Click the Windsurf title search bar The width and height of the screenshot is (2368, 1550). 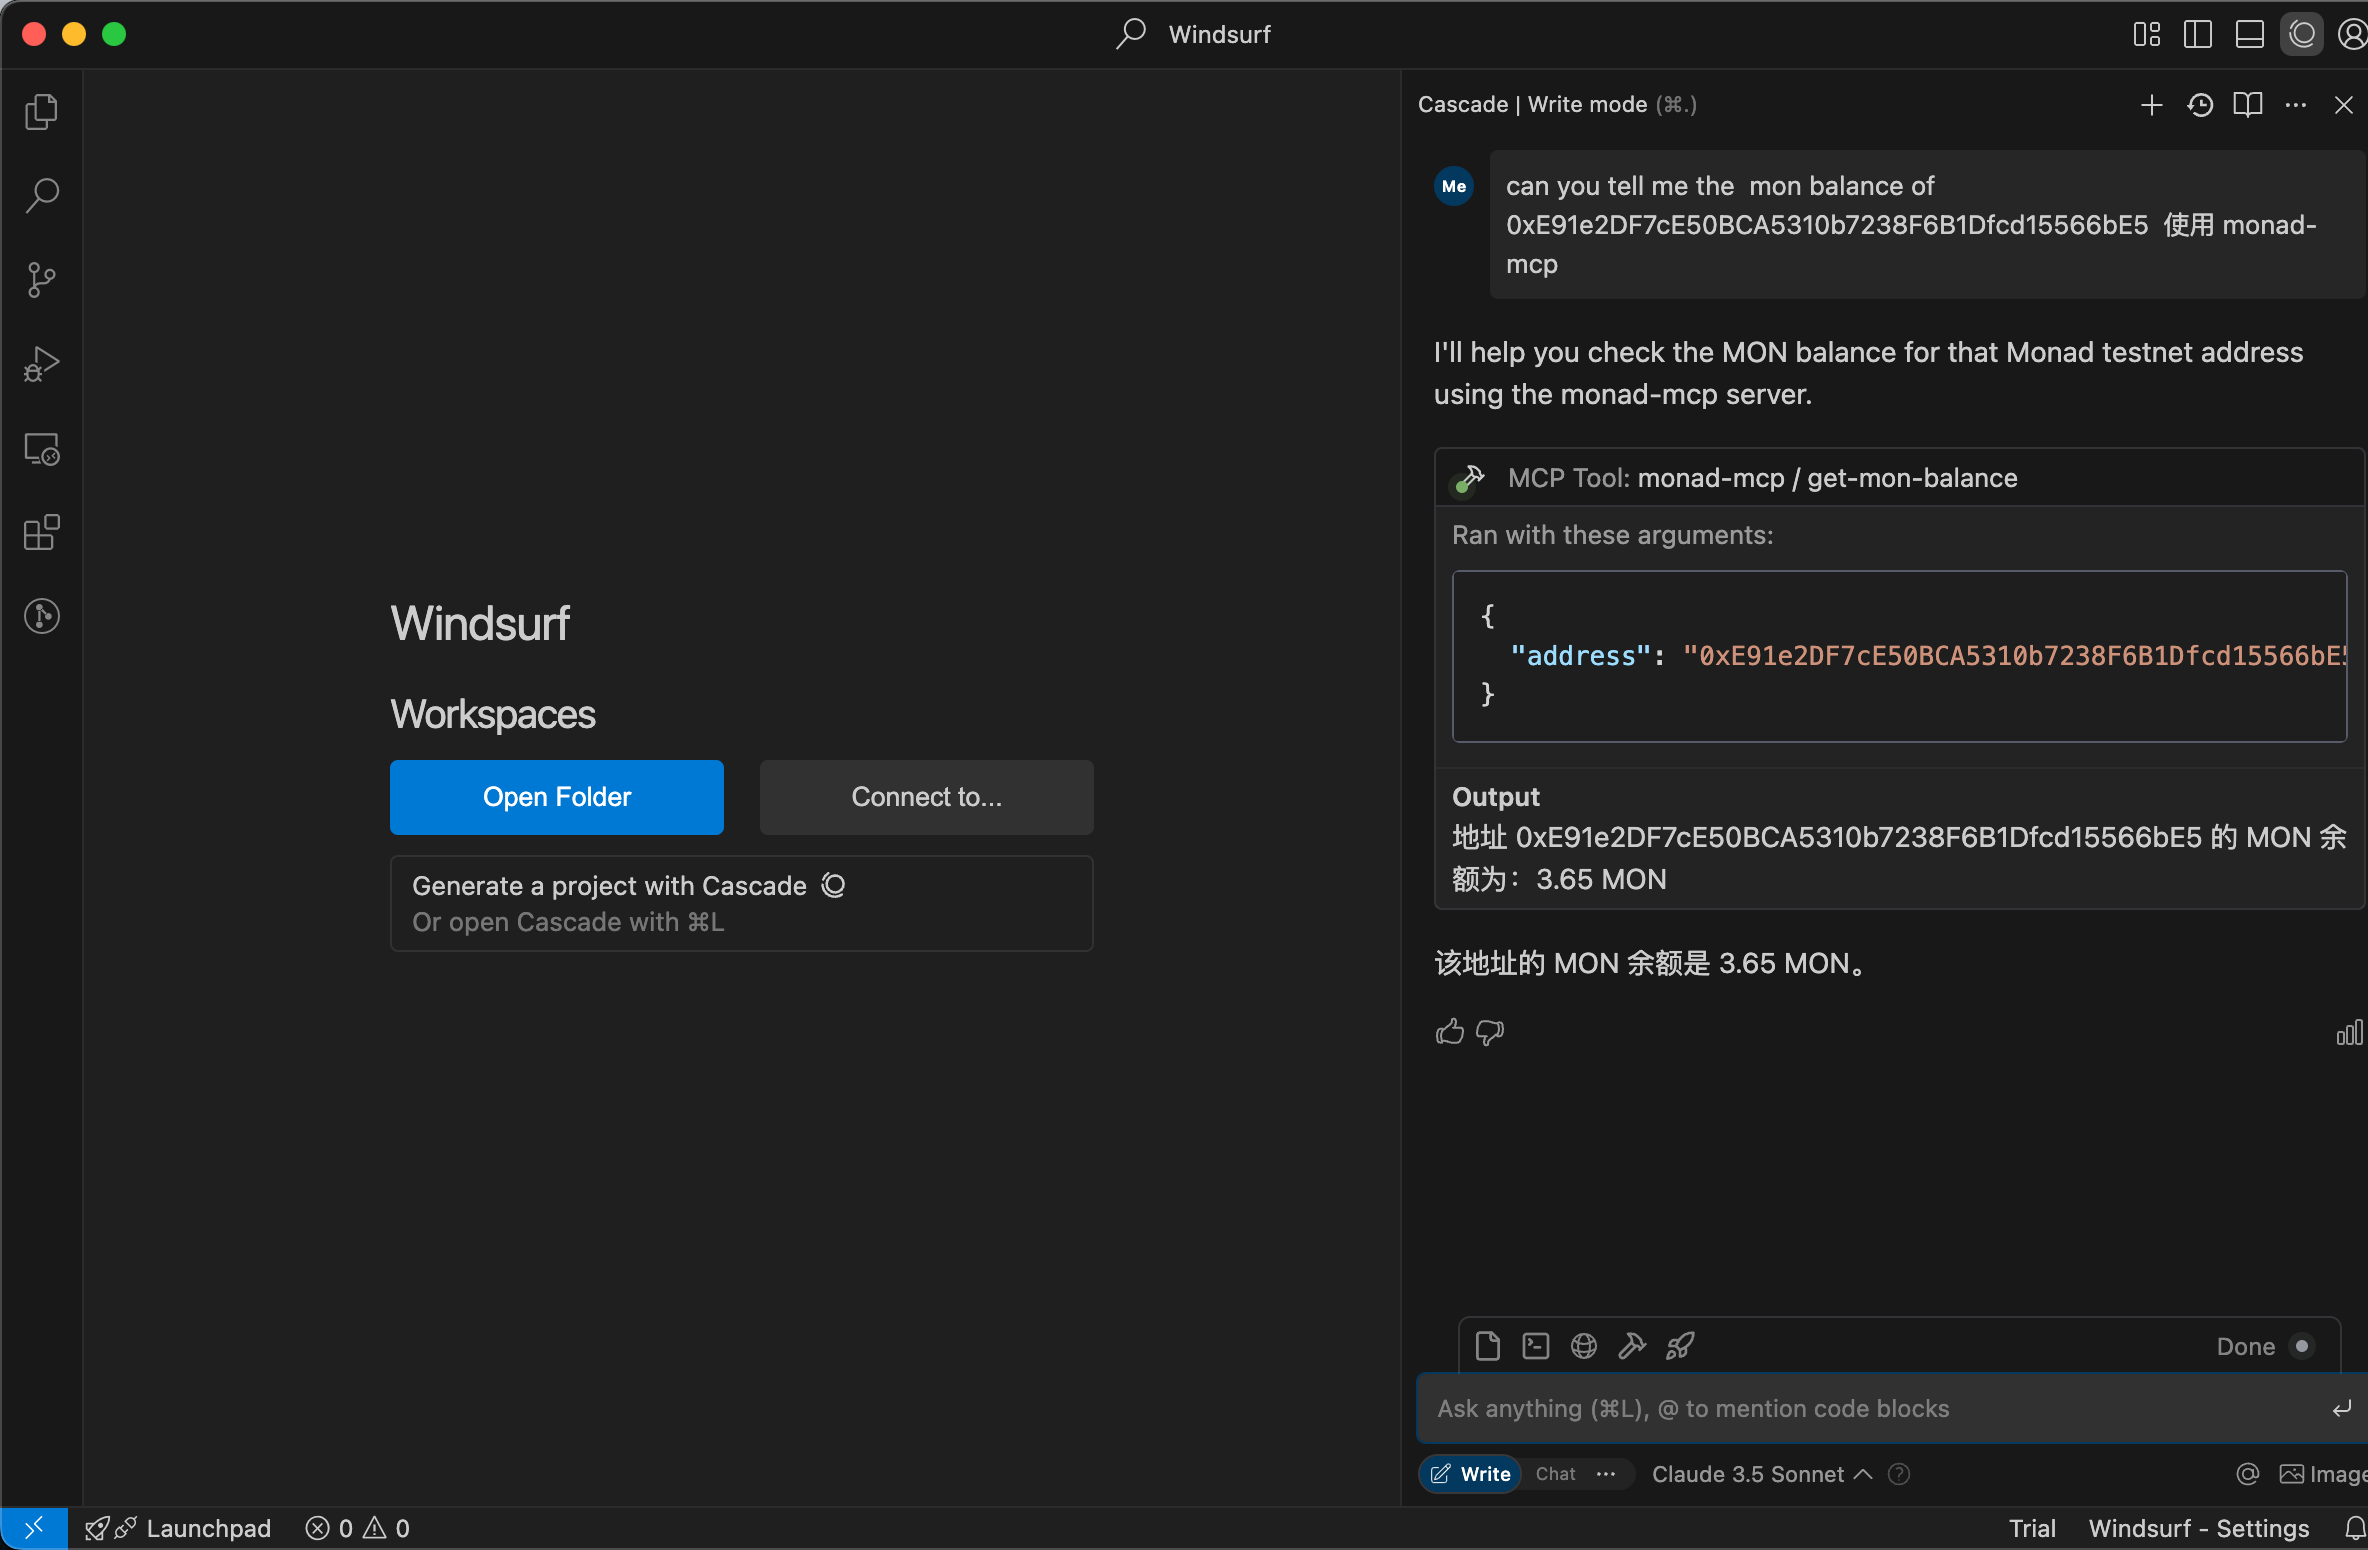click(1194, 34)
